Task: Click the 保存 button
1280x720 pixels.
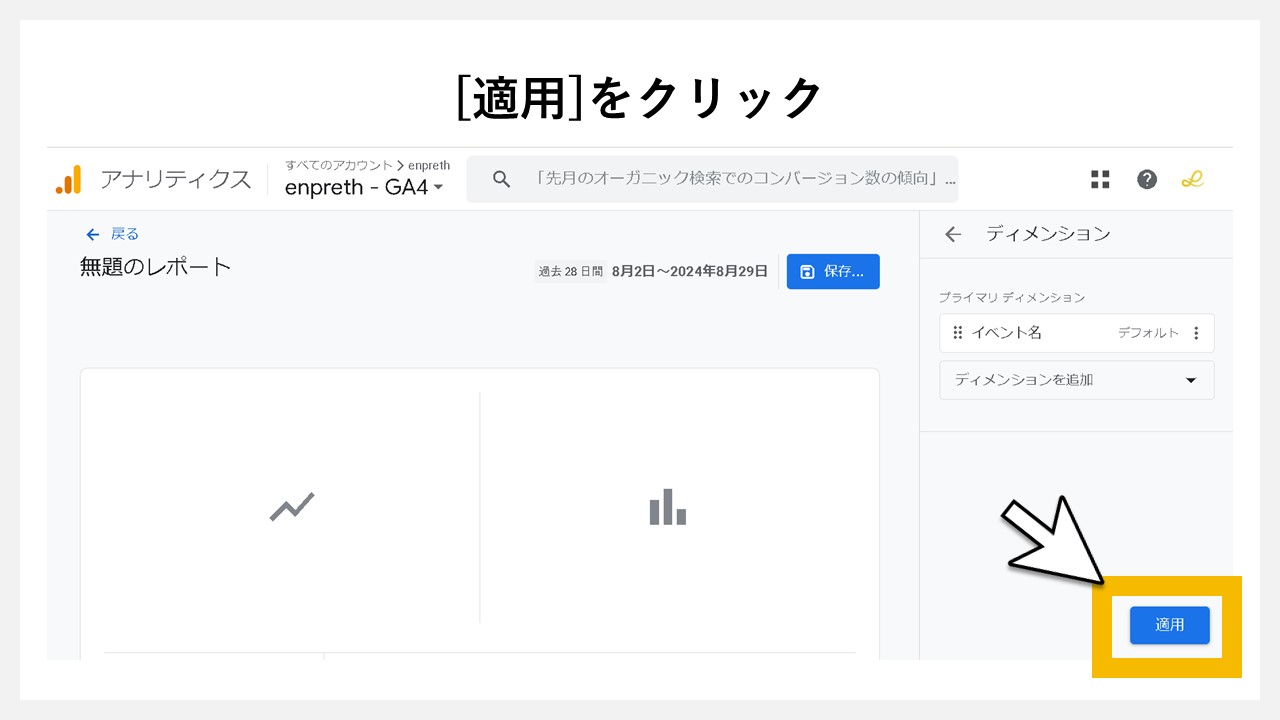Action: [x=833, y=271]
